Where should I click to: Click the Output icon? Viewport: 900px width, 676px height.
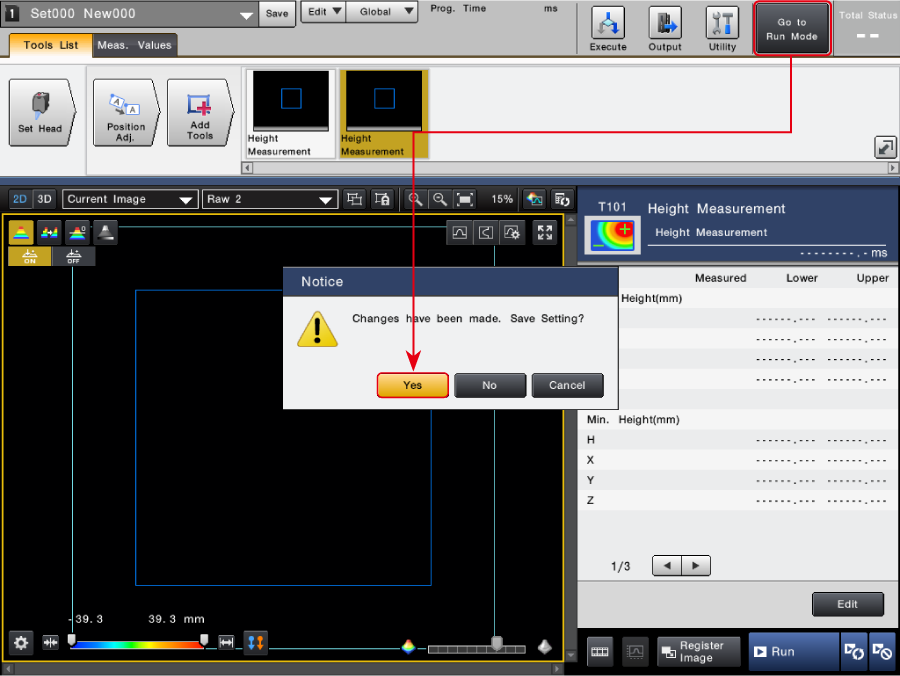click(664, 29)
